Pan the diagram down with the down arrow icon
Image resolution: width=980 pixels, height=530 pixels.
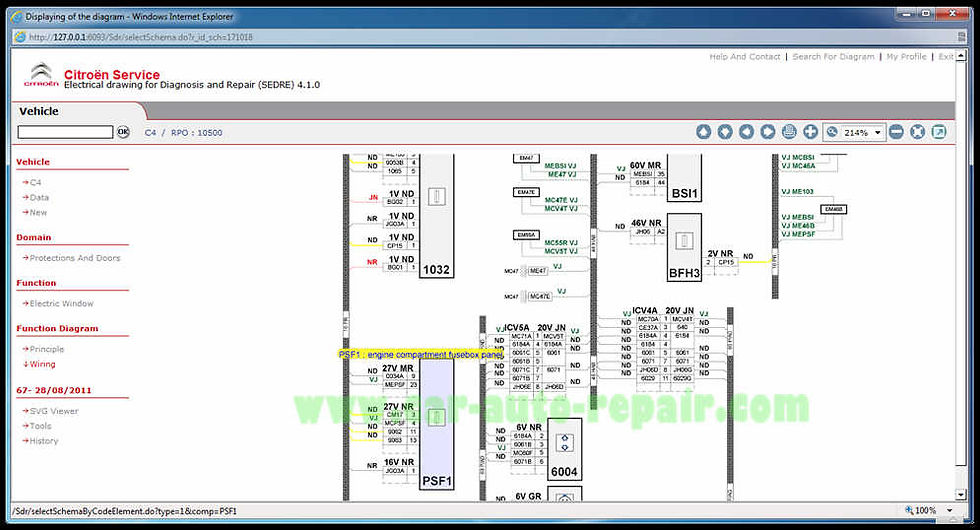coord(725,132)
